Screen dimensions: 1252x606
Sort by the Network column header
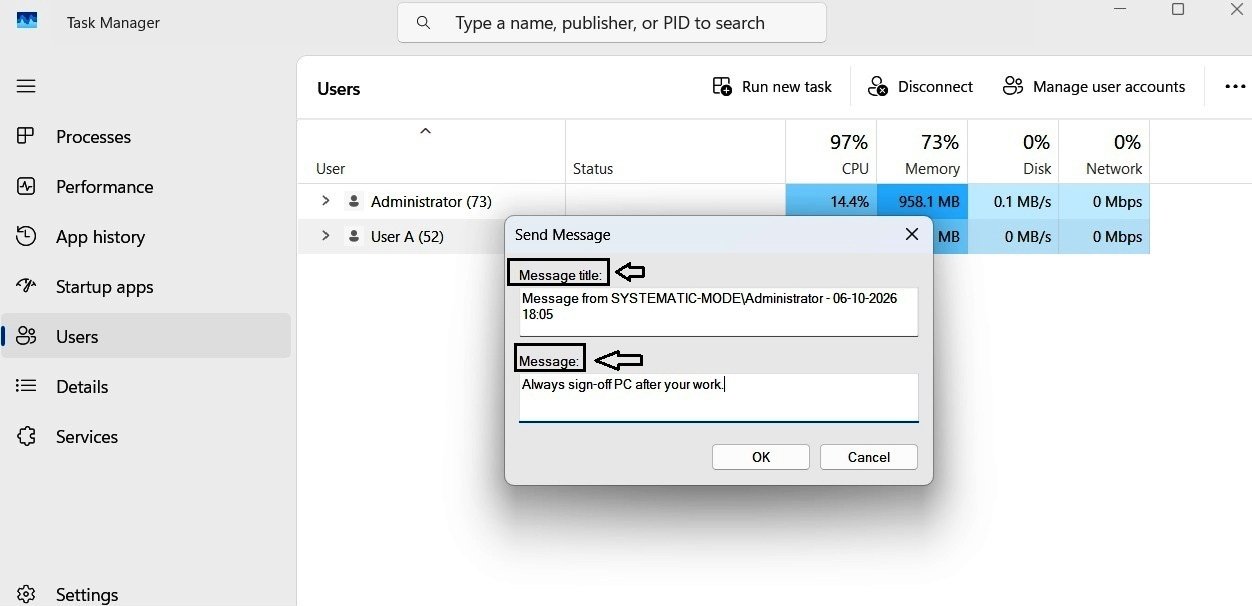pos(1104,152)
